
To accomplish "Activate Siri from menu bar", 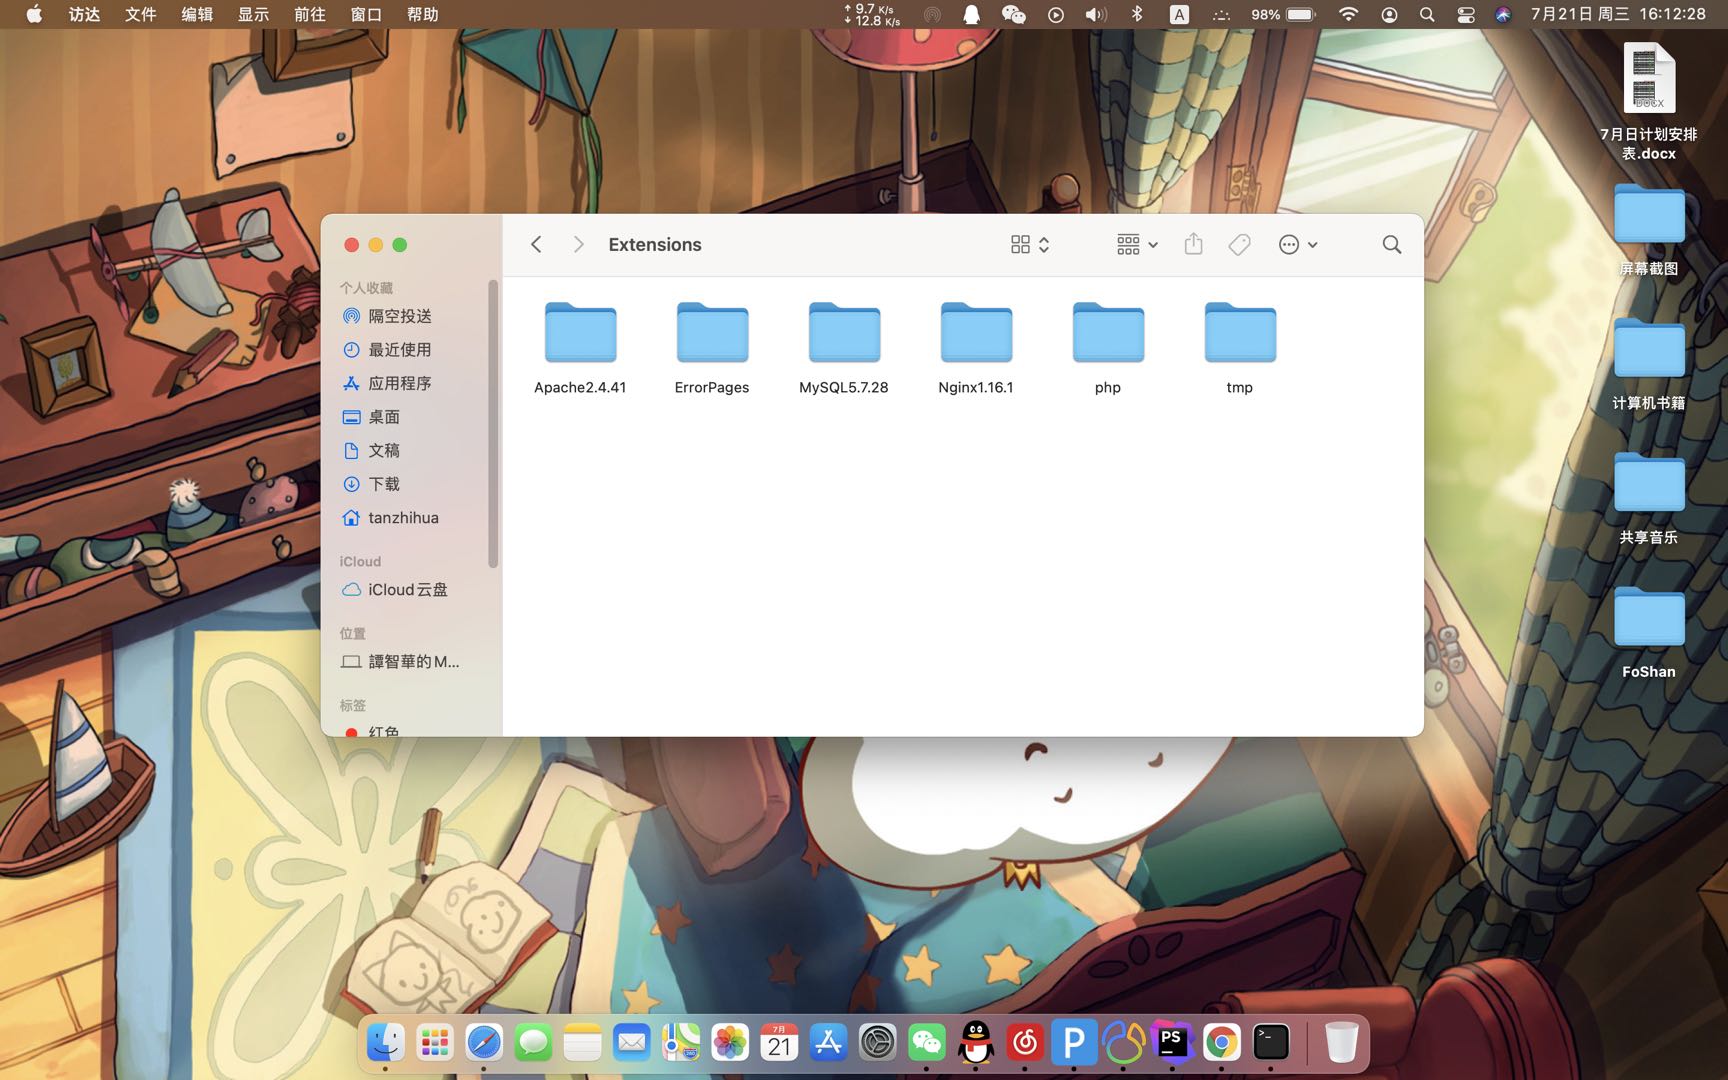I will tap(1503, 14).
